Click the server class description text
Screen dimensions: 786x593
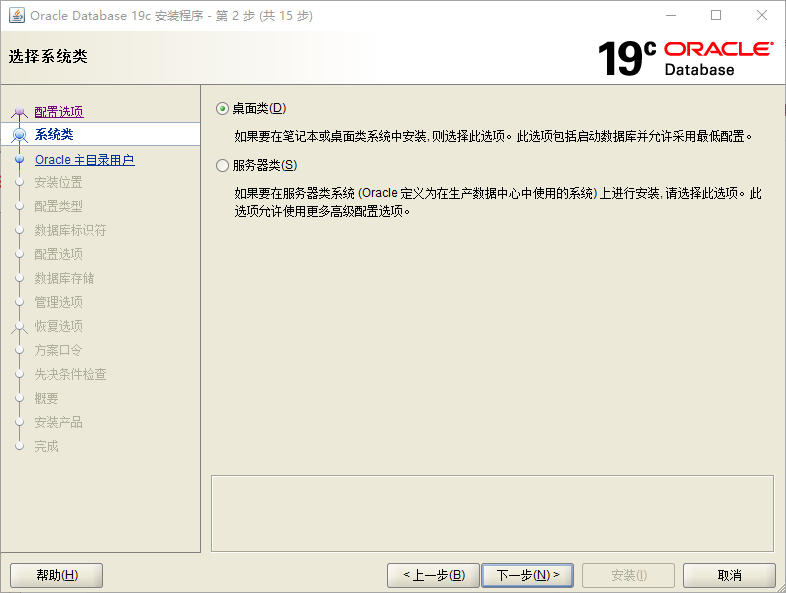pyautogui.click(x=498, y=202)
